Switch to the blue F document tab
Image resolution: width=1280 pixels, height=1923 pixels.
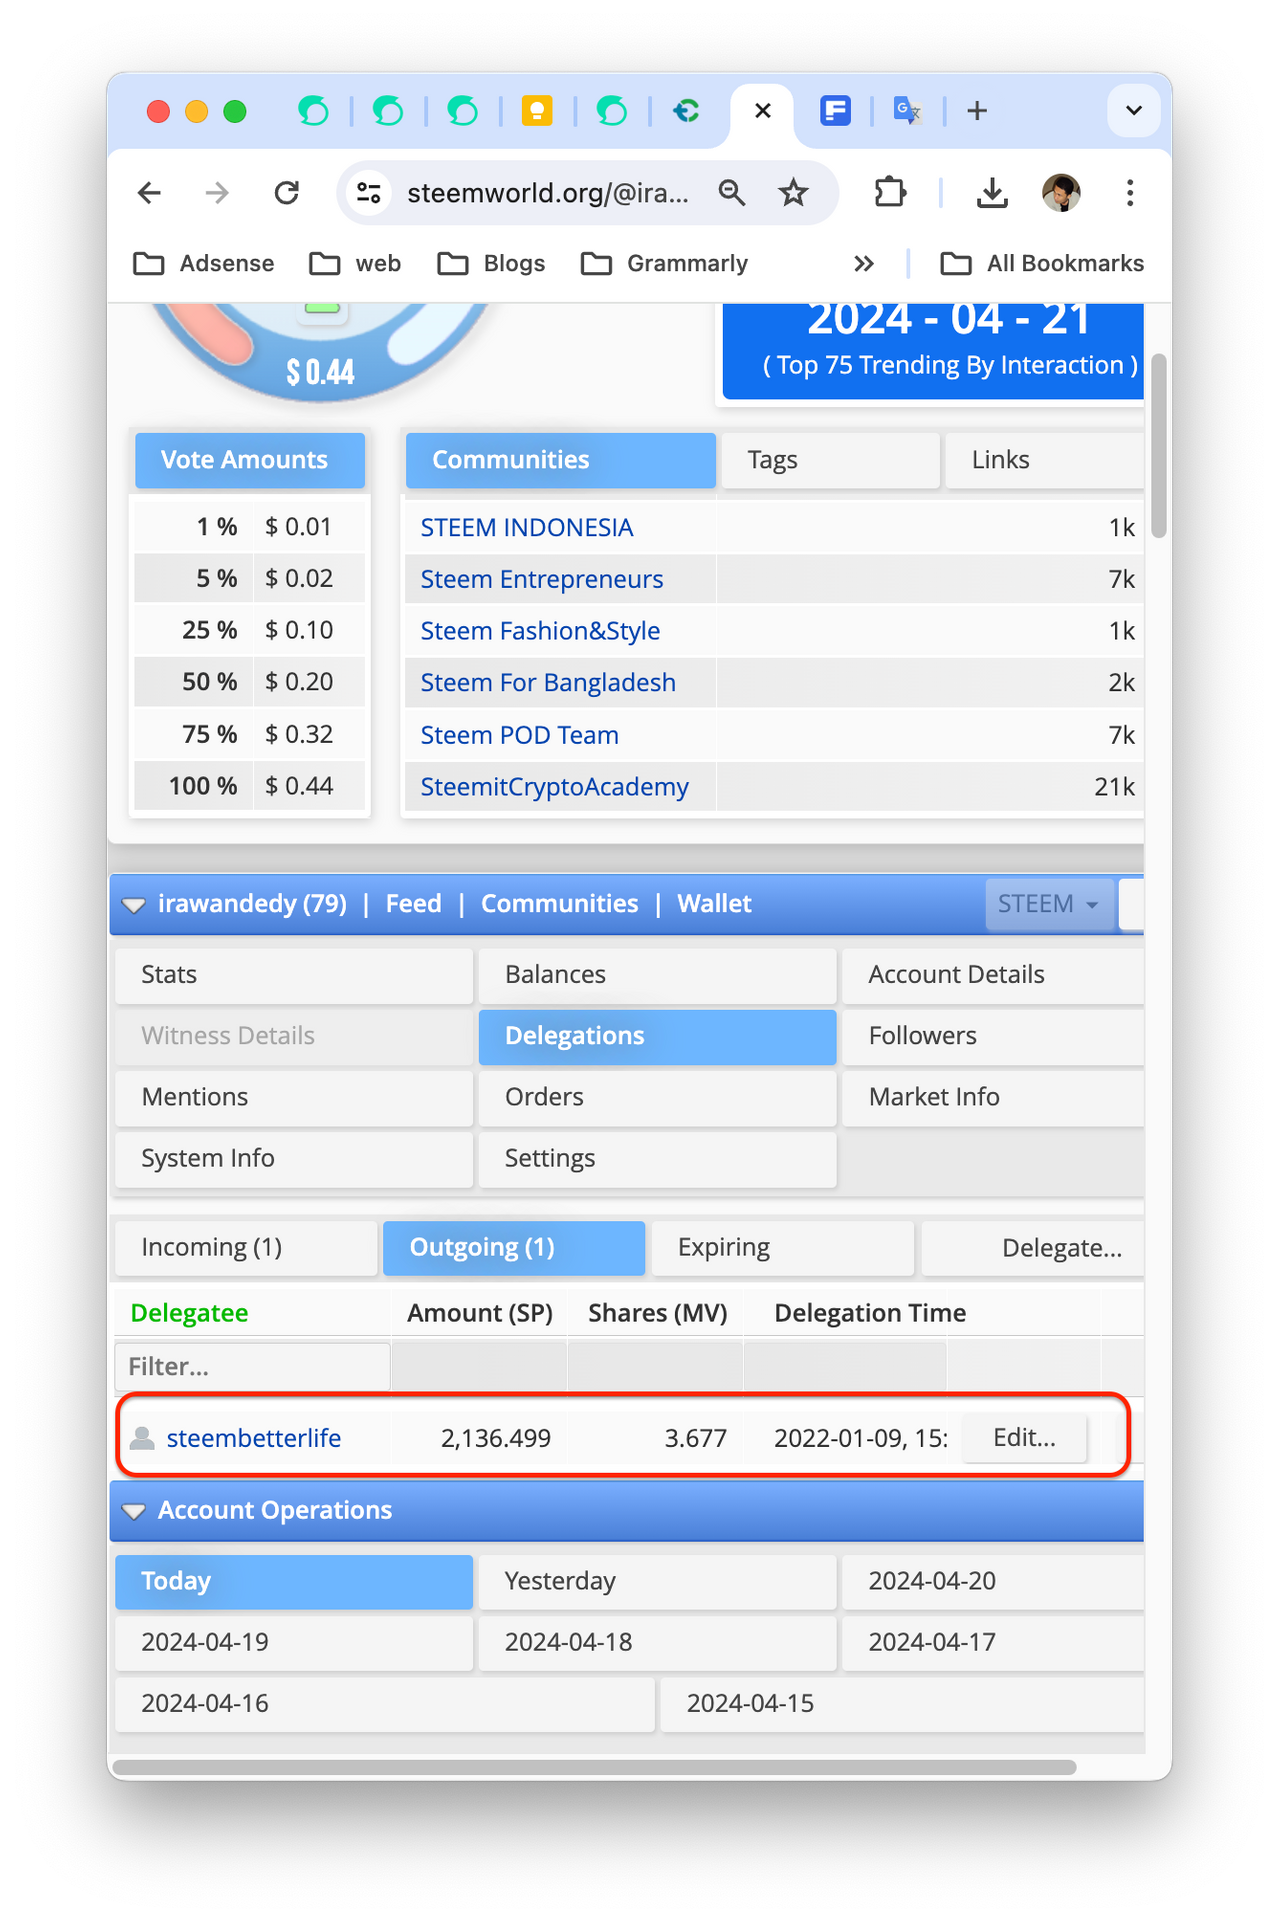(x=835, y=111)
